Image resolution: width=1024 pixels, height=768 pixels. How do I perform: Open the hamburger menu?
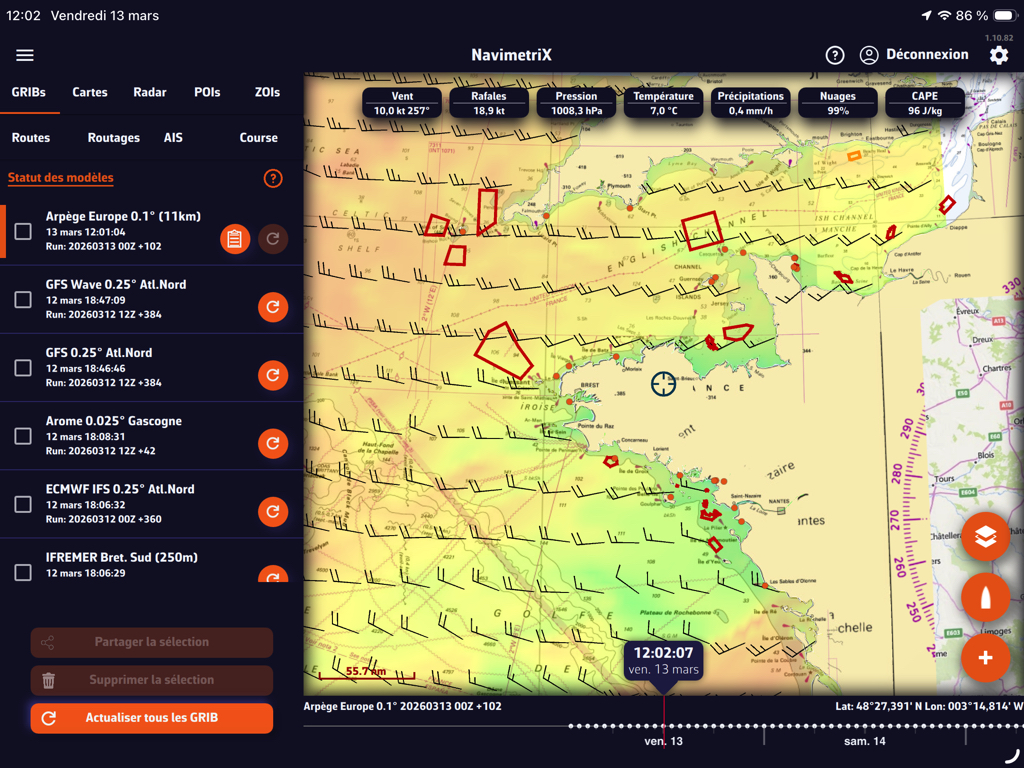pos(25,55)
